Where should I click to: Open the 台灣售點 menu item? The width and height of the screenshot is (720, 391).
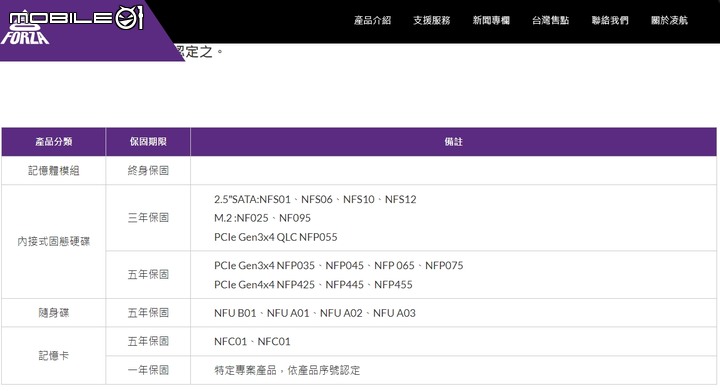tap(551, 20)
